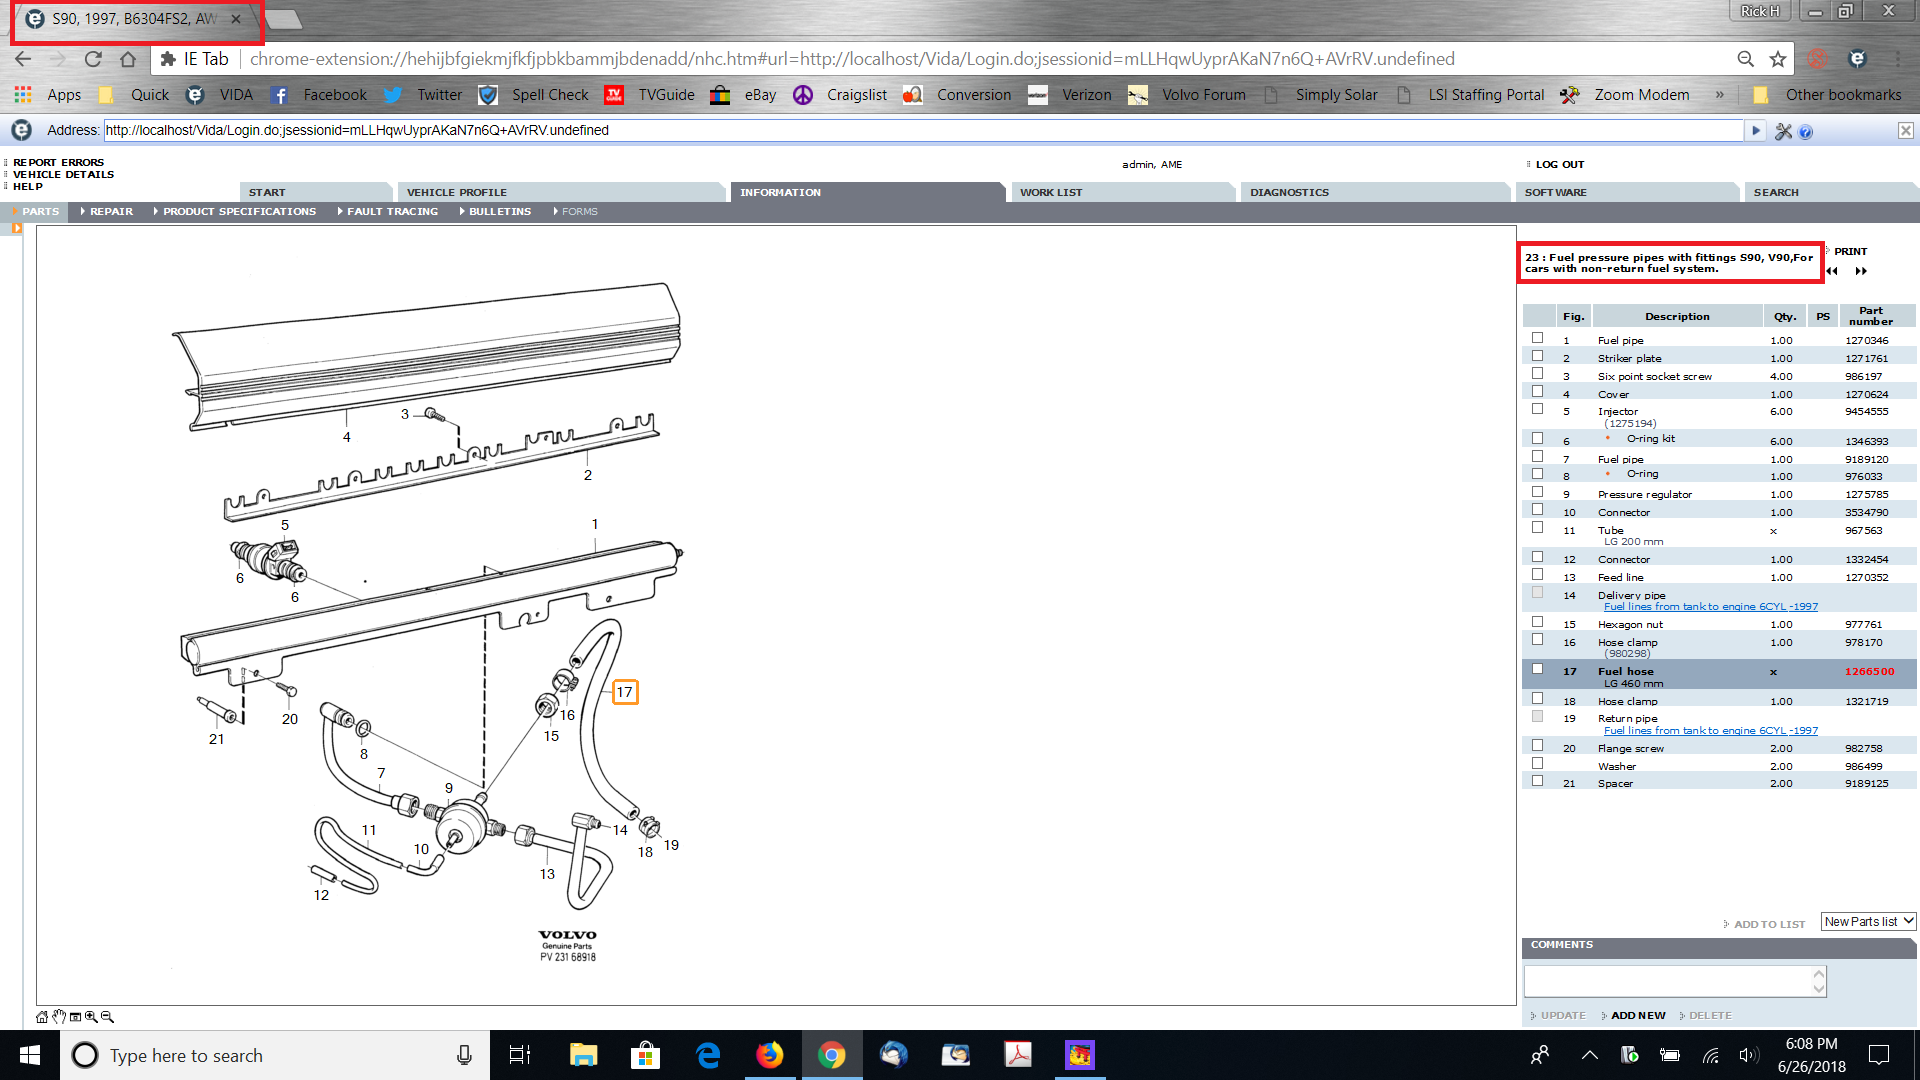The height and width of the screenshot is (1080, 1920).
Task: Expand the Product Specifications submenu
Action: pos(238,212)
